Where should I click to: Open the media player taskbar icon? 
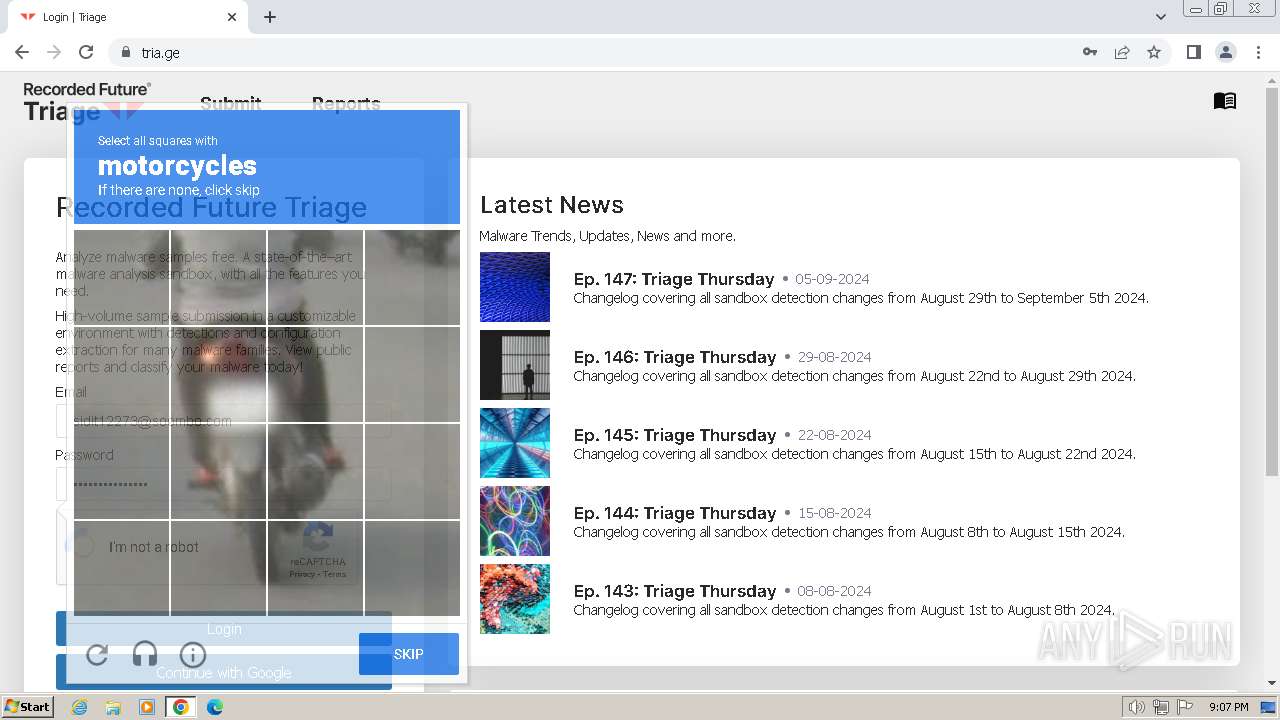[x=147, y=707]
